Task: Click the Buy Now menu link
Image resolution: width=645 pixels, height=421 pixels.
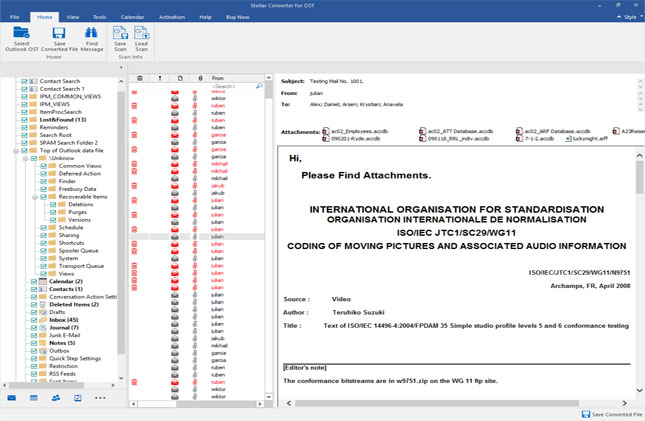Action: [x=237, y=17]
